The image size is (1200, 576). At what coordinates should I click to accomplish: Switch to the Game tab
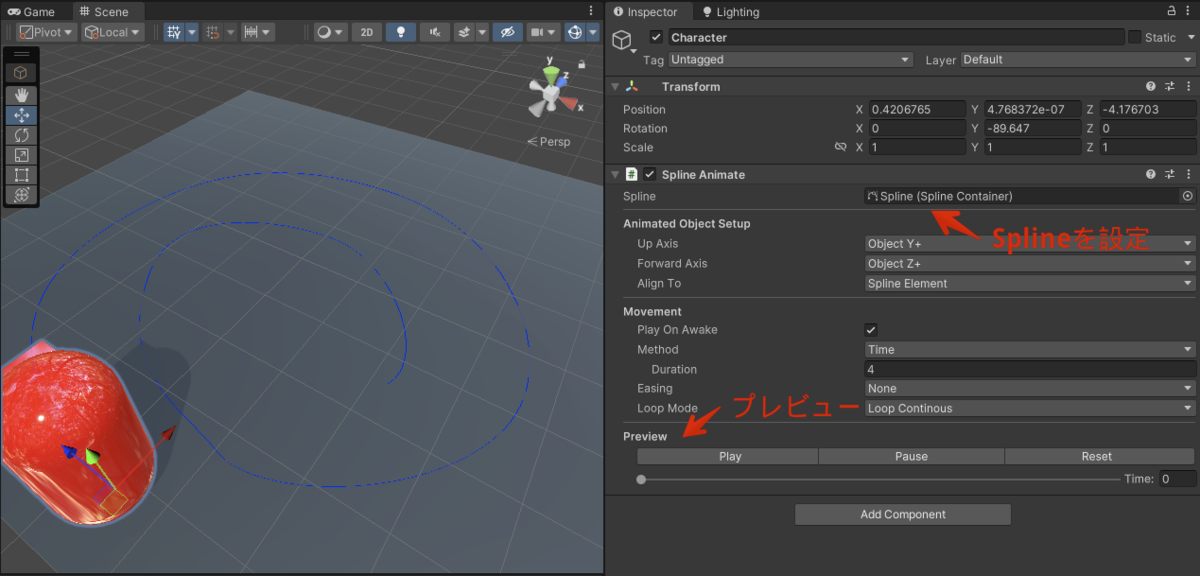(x=31, y=12)
